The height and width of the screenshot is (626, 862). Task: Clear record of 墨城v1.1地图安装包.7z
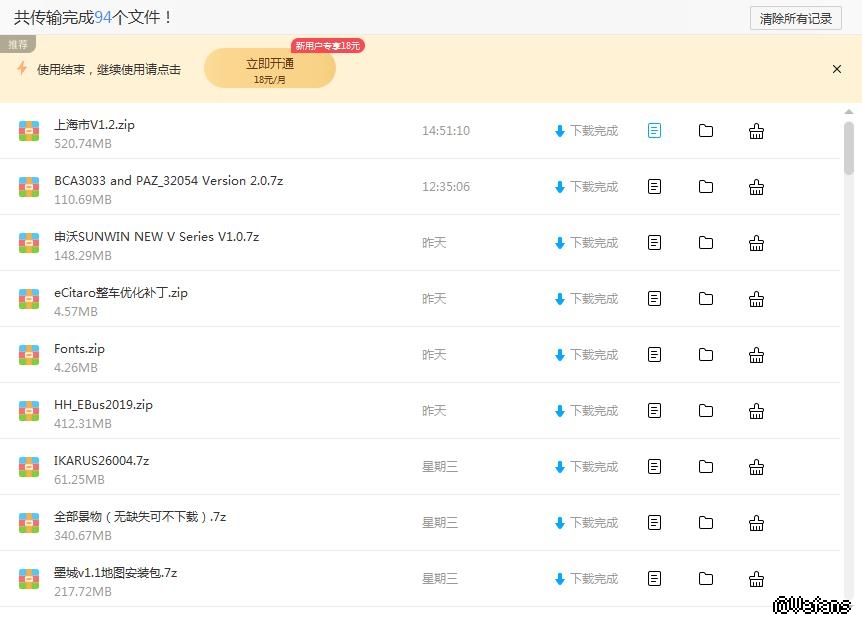click(x=756, y=579)
